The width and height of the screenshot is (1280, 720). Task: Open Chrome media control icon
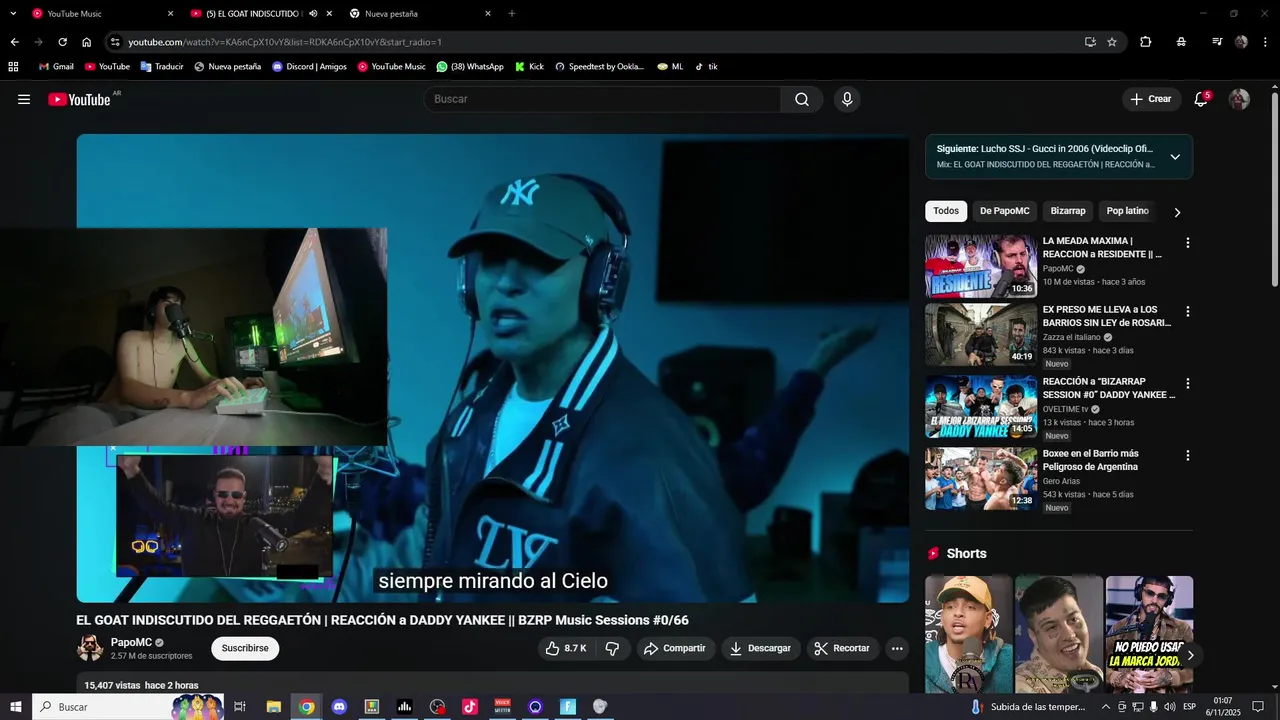click(1217, 42)
